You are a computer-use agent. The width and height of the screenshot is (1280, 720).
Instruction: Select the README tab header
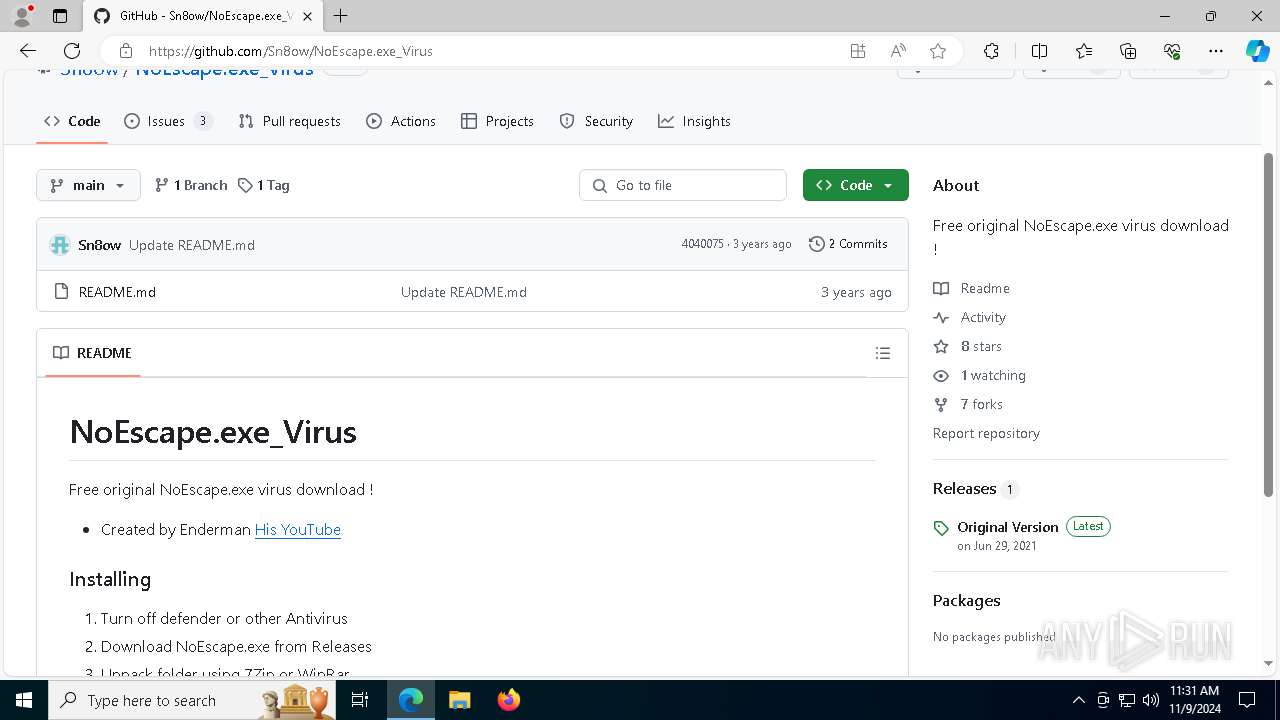(92, 353)
